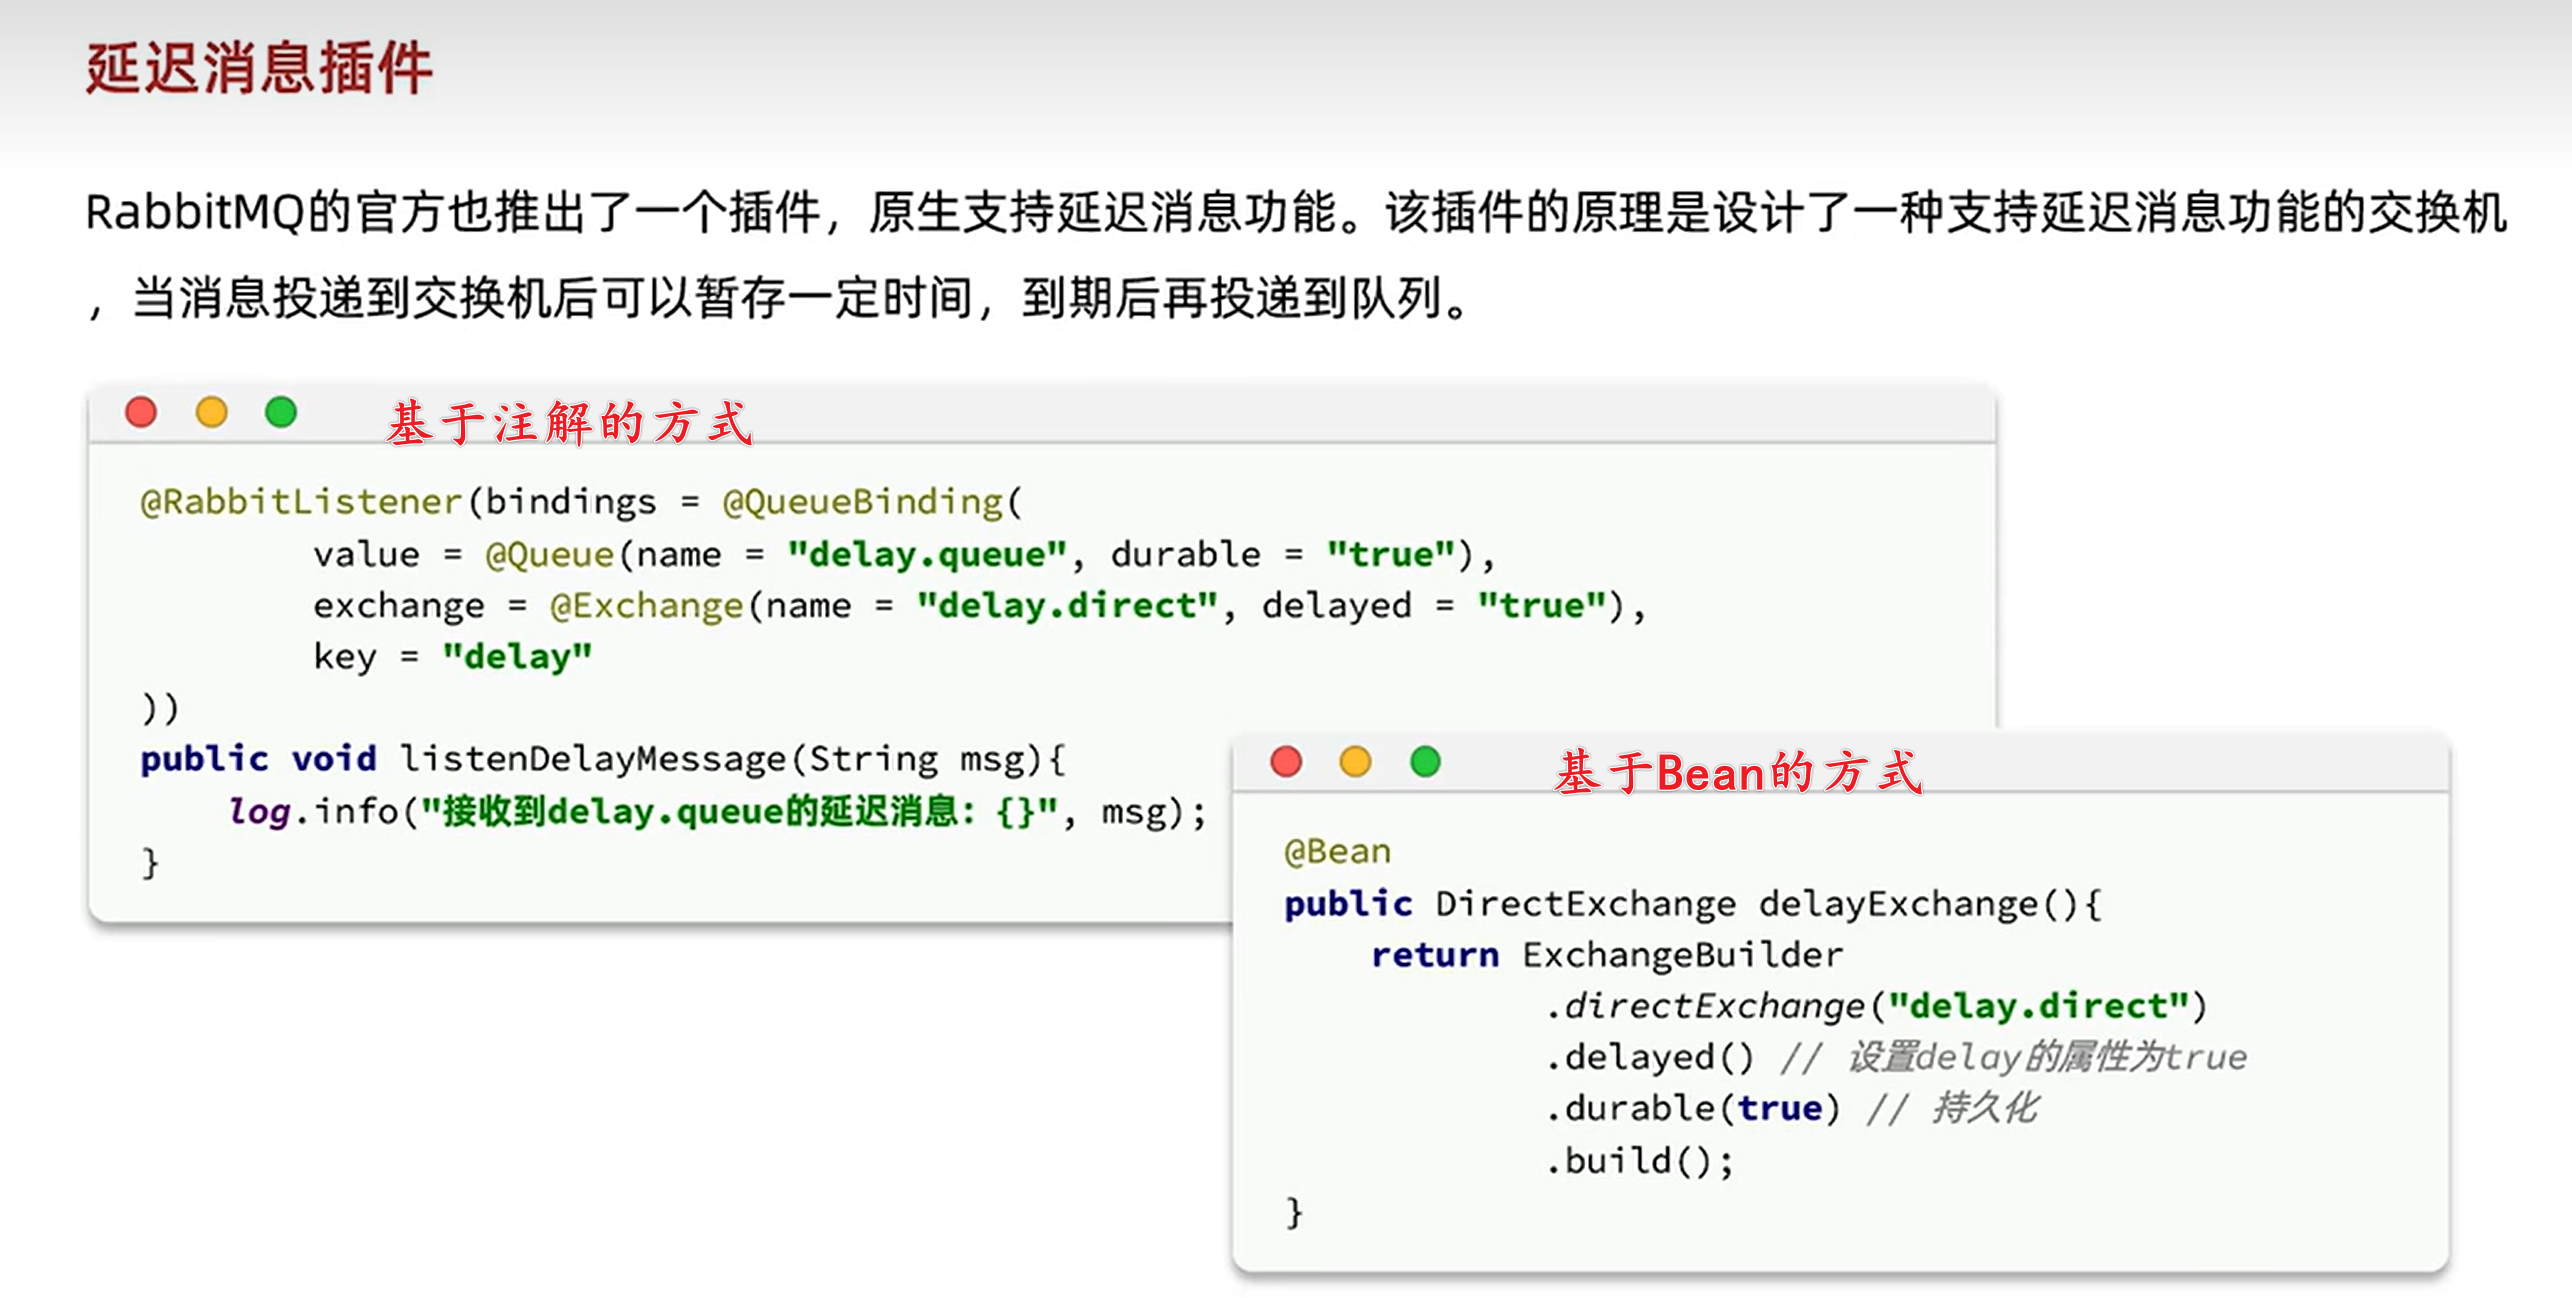
Task: Click the "delay.queue" string in @Queue line
Action: [x=927, y=554]
